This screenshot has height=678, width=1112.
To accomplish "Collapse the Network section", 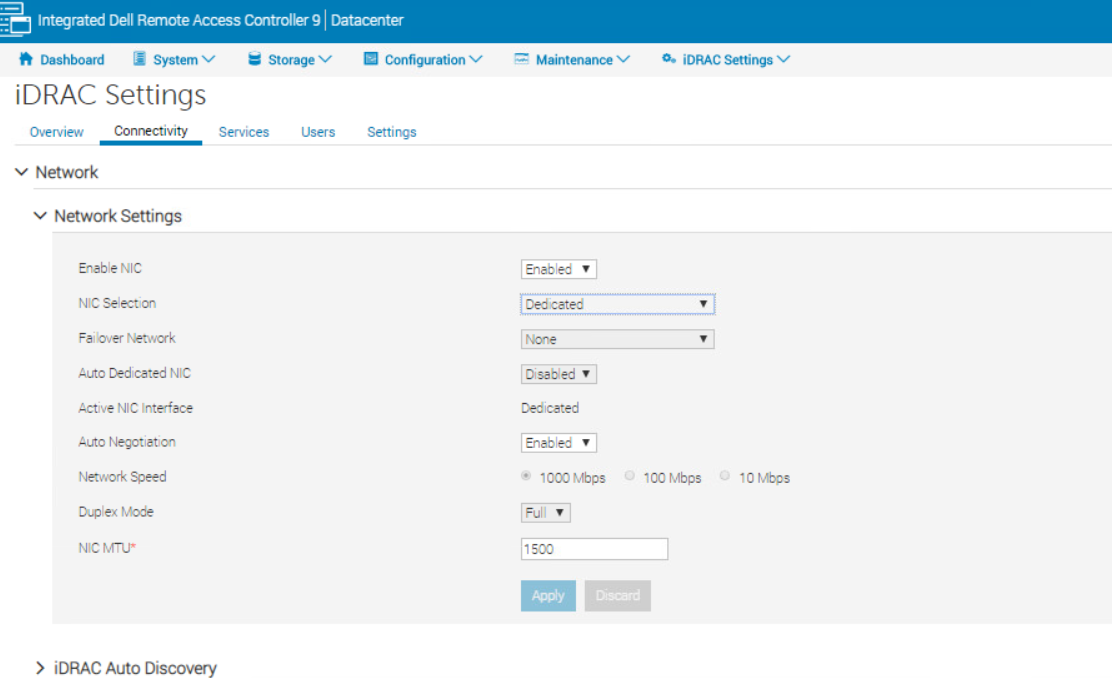I will (x=22, y=172).
